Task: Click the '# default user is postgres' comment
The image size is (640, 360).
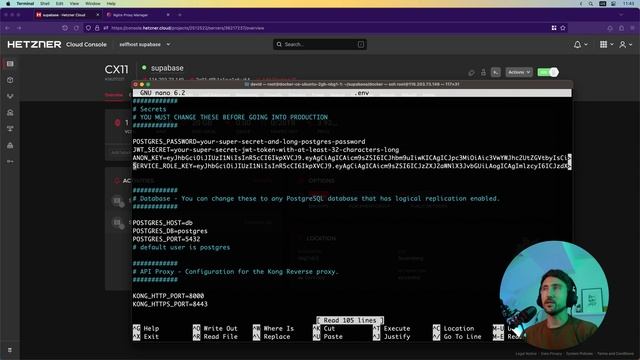Action: [x=181, y=247]
